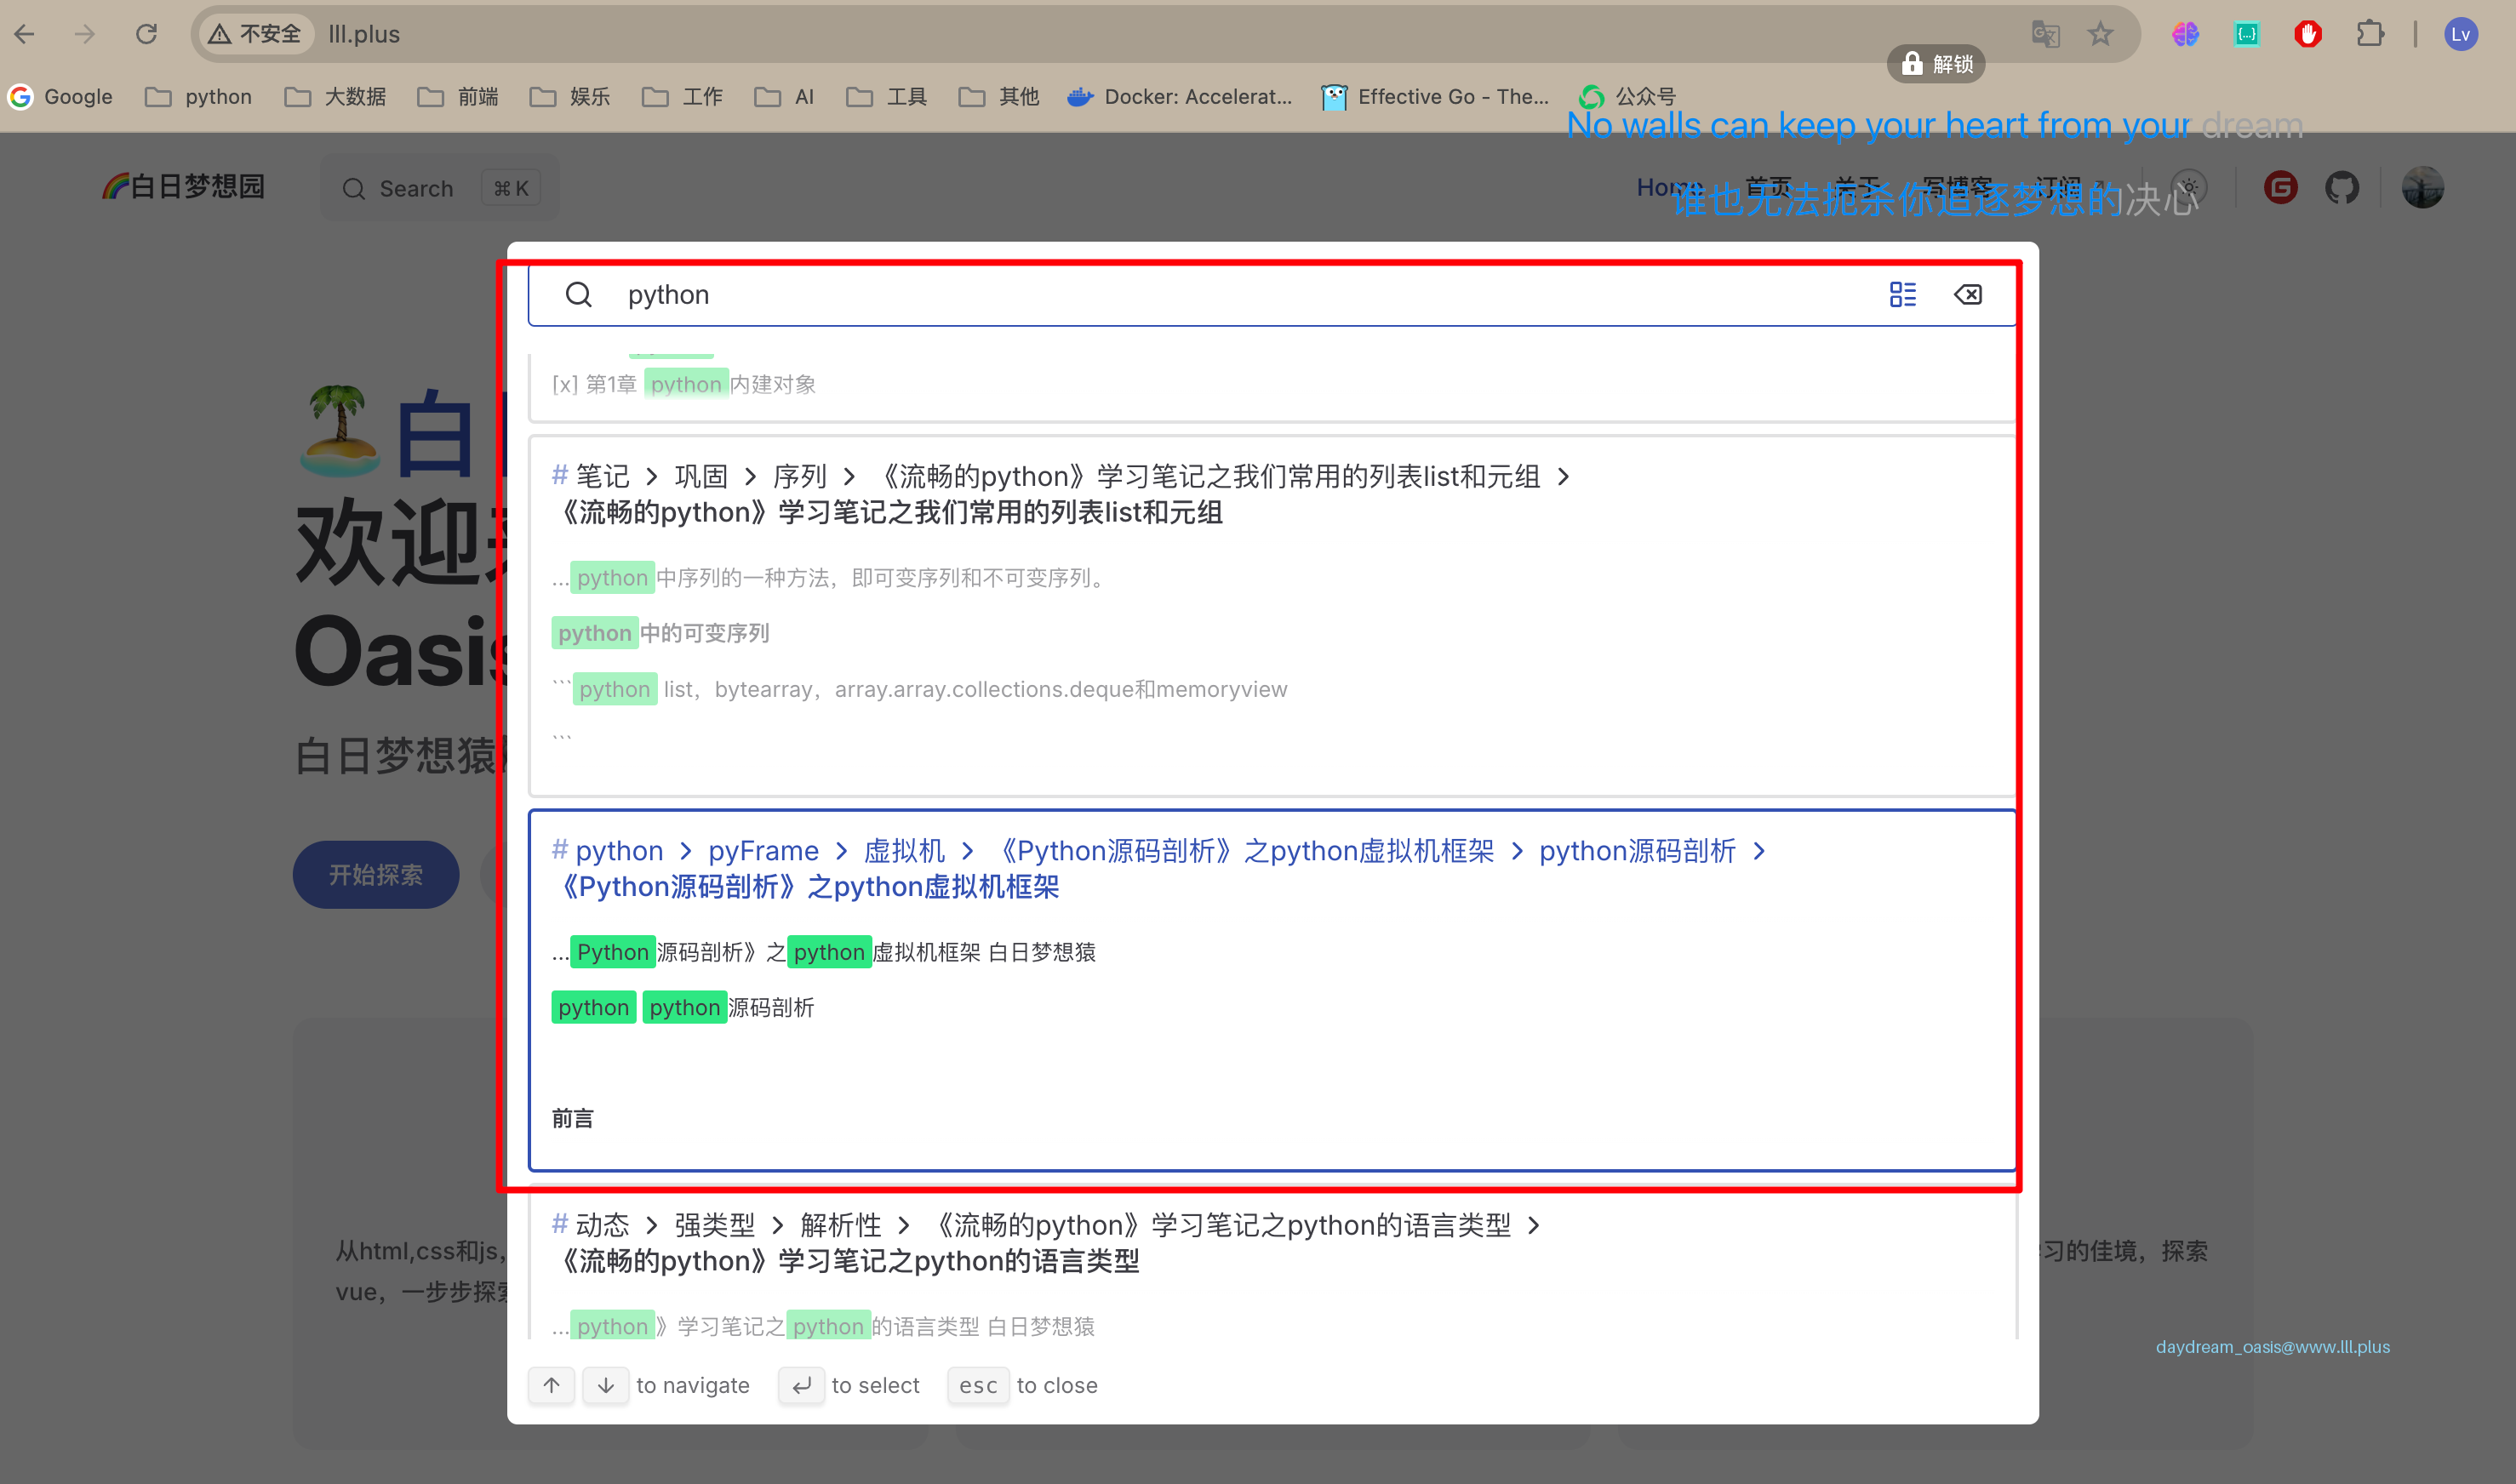Open the colorful brain extension icon
Viewport: 2516px width, 1484px height.
click(x=2185, y=34)
